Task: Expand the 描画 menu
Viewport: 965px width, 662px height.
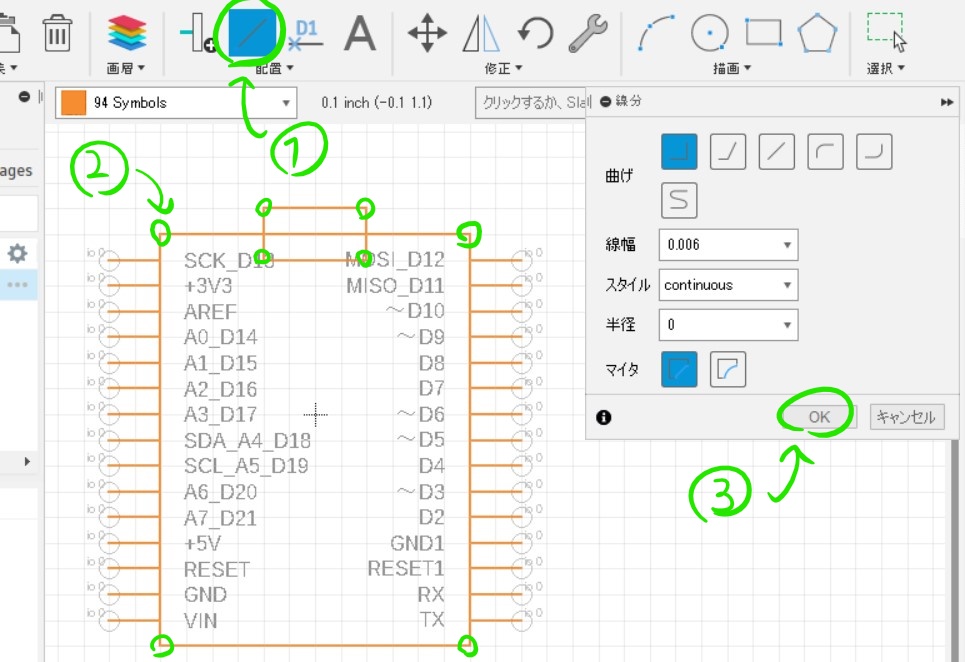Action: pyautogui.click(x=732, y=68)
